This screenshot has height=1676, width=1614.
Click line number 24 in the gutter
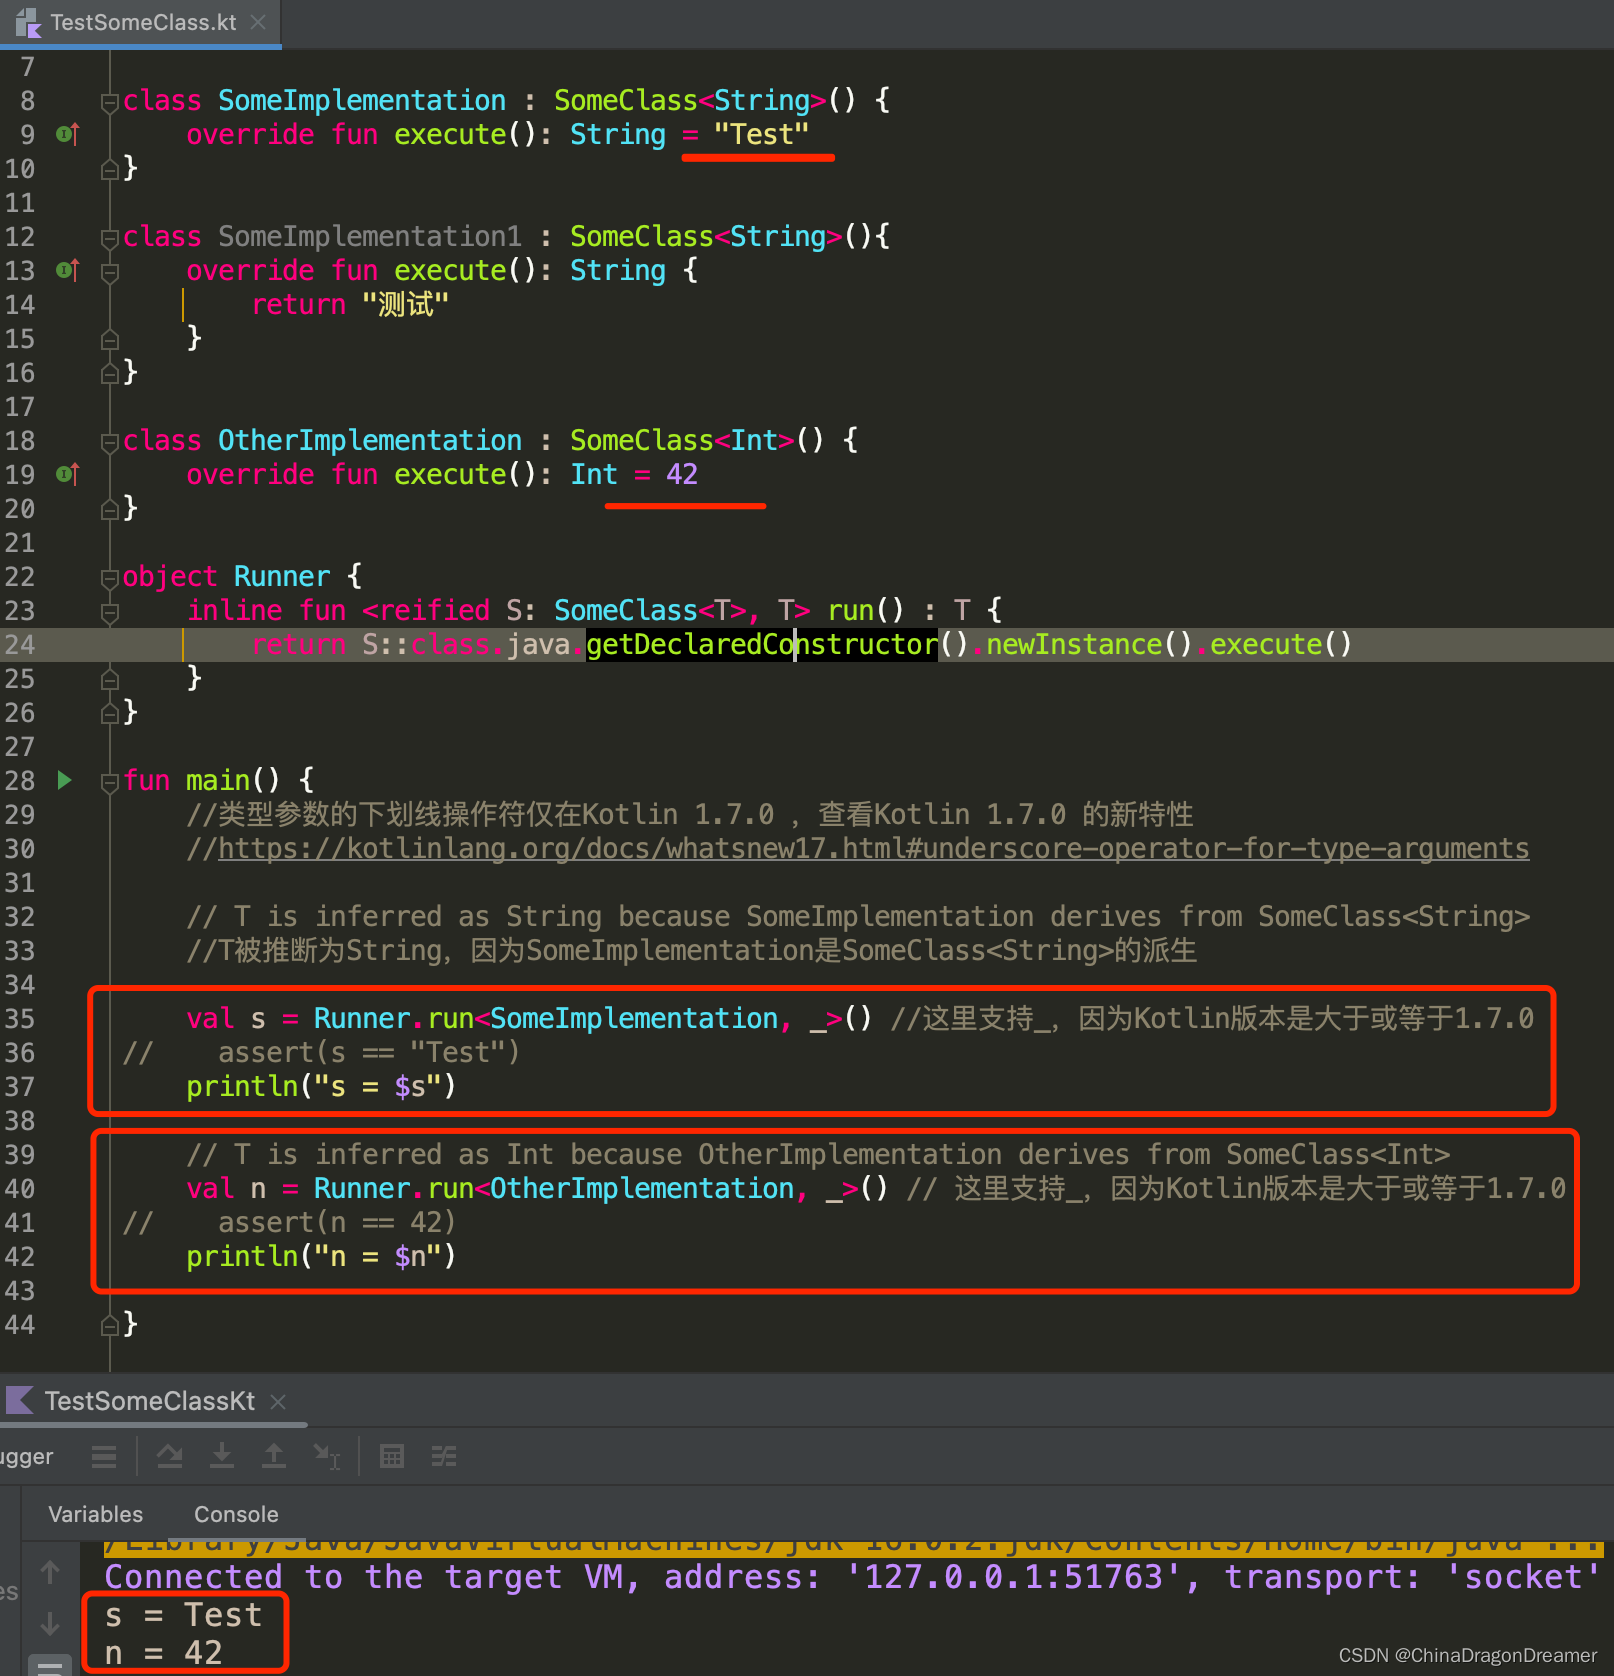coord(20,644)
